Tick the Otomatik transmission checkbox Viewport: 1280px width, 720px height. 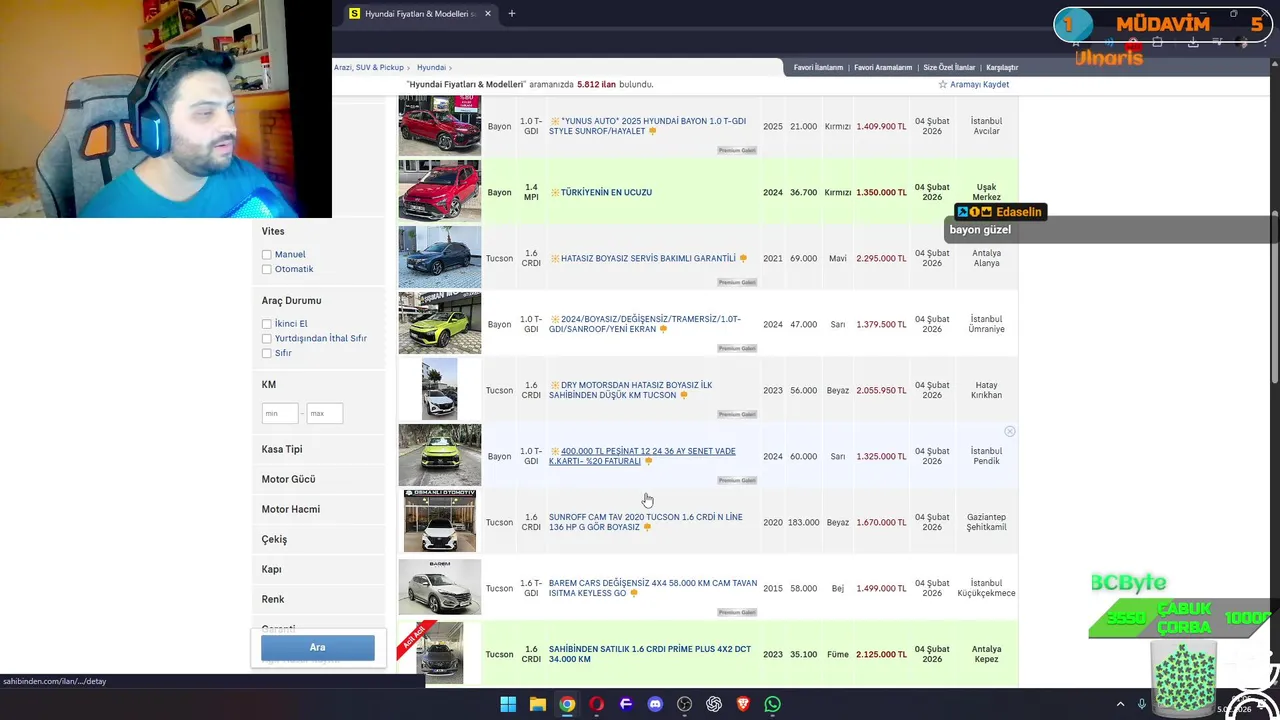(x=266, y=269)
